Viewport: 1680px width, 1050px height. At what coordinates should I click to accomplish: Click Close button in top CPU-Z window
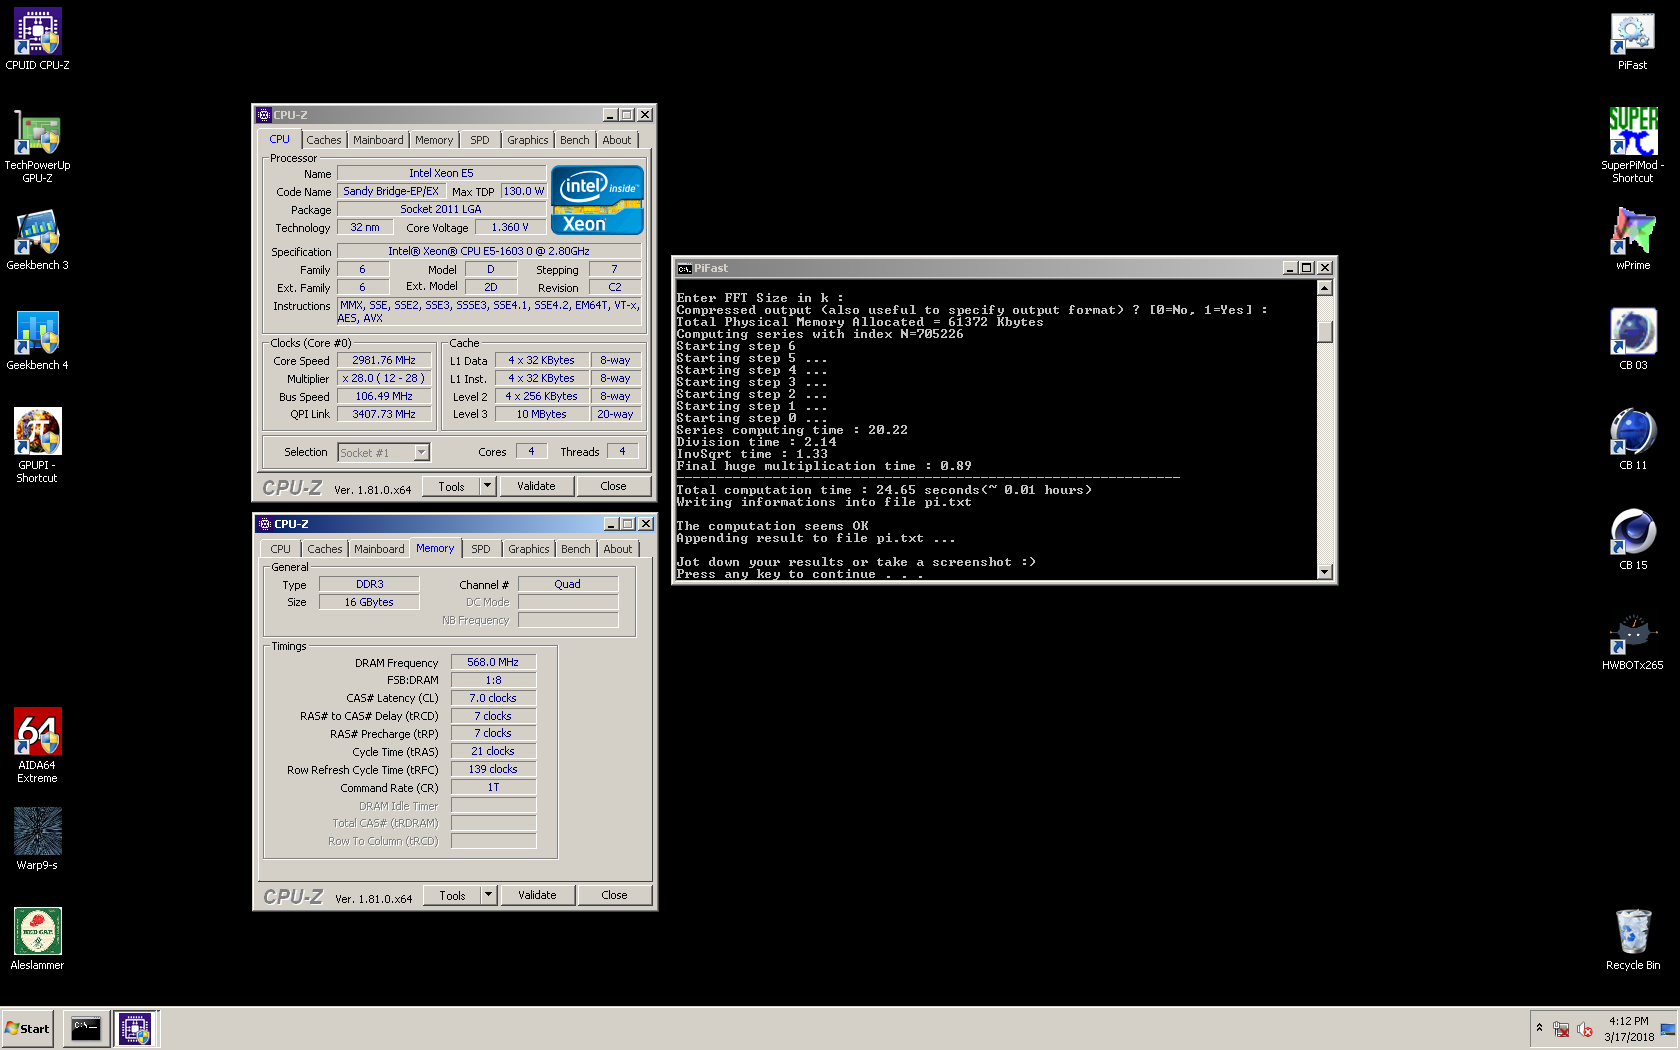pos(614,487)
